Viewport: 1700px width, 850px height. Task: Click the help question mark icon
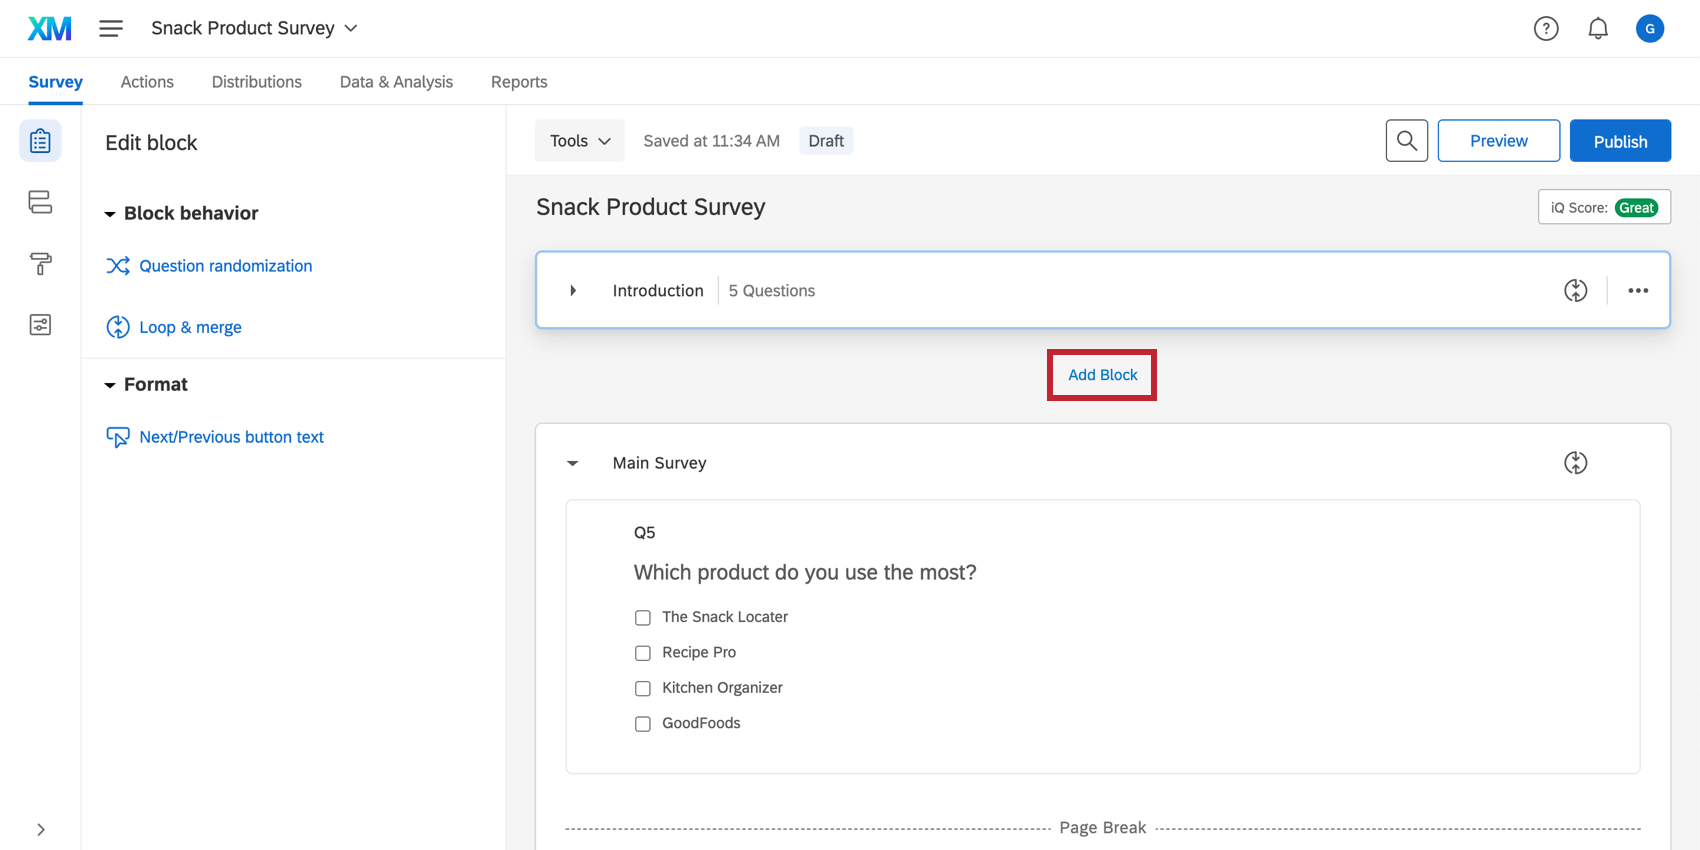coord(1546,29)
